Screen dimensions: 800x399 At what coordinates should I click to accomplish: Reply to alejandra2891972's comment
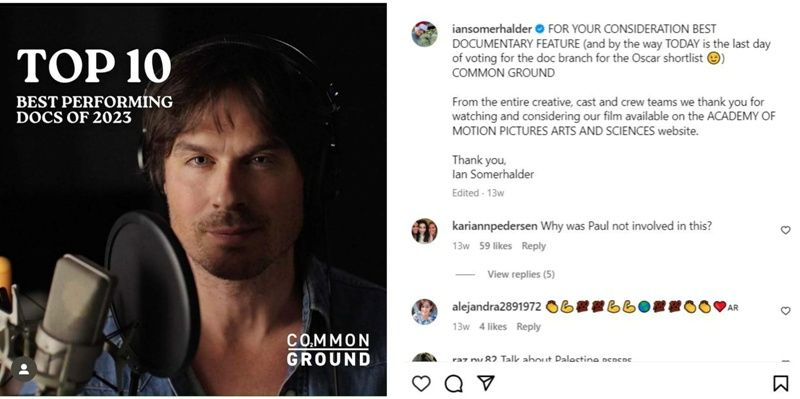click(528, 327)
